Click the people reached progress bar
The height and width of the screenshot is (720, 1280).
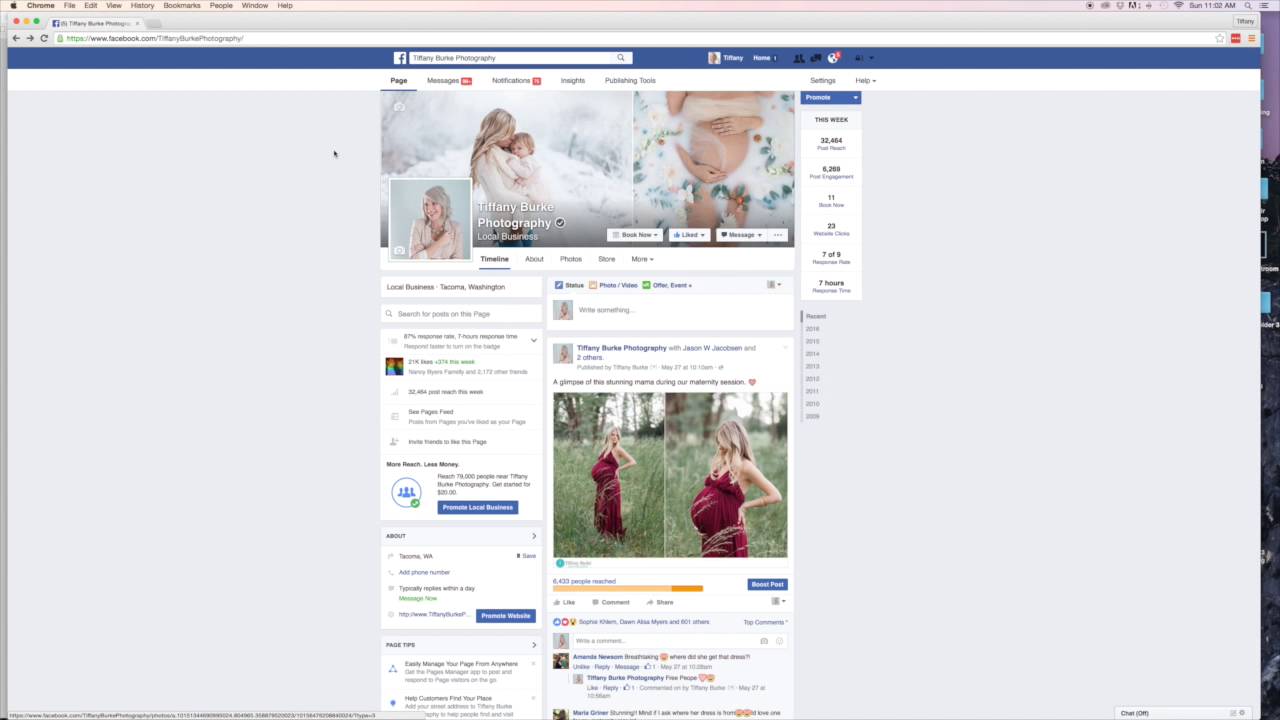[628, 589]
